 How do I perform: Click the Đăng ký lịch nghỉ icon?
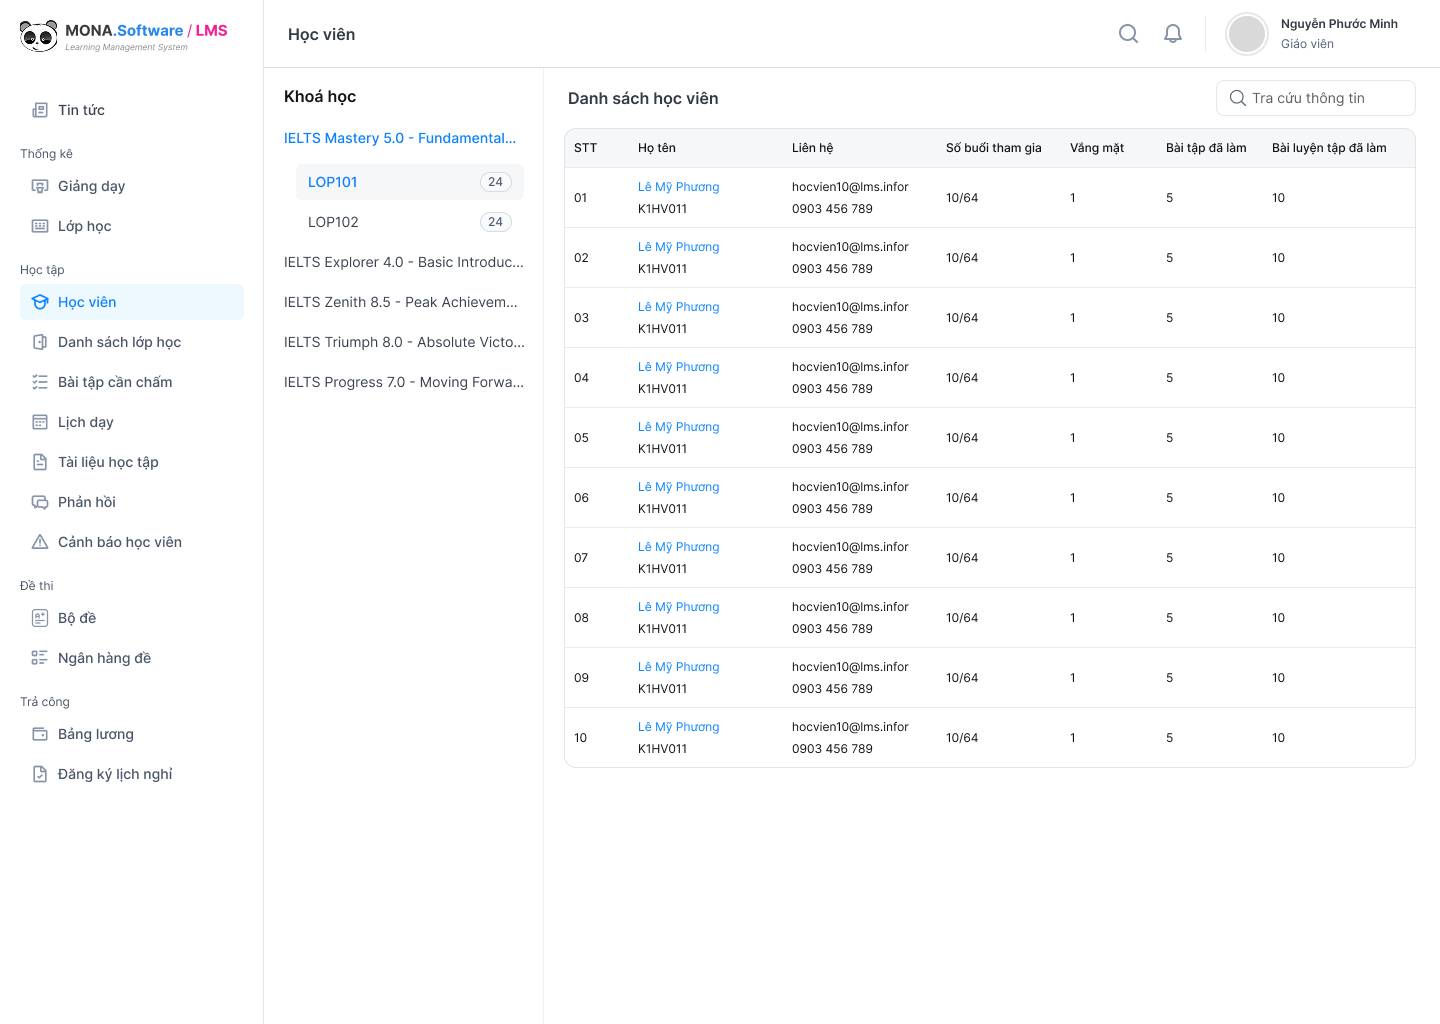coord(40,774)
